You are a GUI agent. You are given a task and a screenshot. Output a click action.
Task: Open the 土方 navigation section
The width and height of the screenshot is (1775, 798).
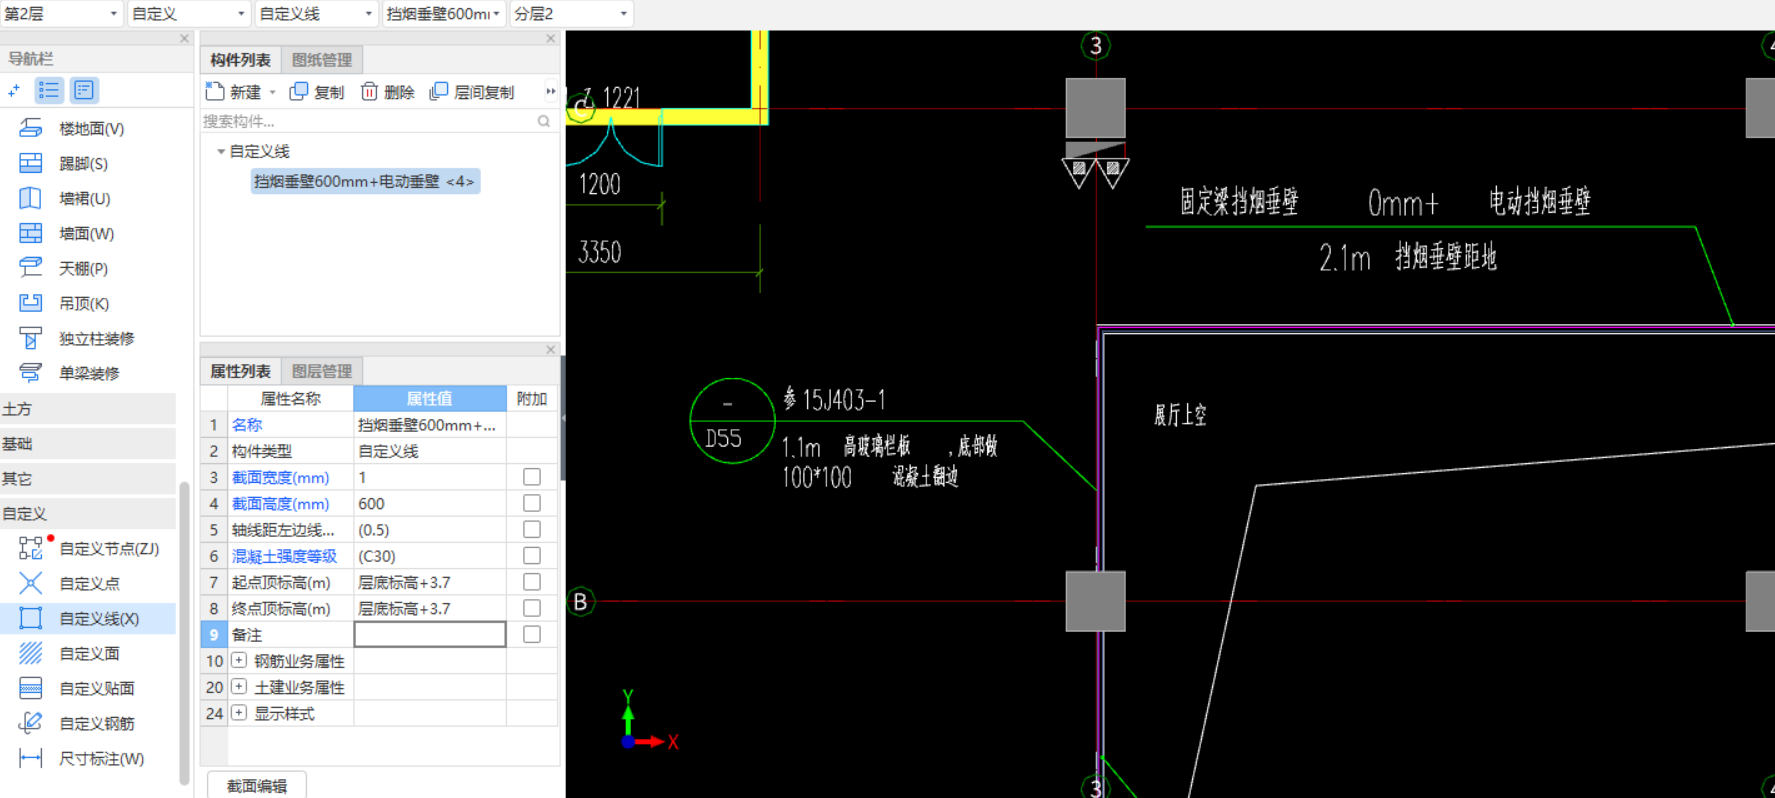(x=88, y=409)
